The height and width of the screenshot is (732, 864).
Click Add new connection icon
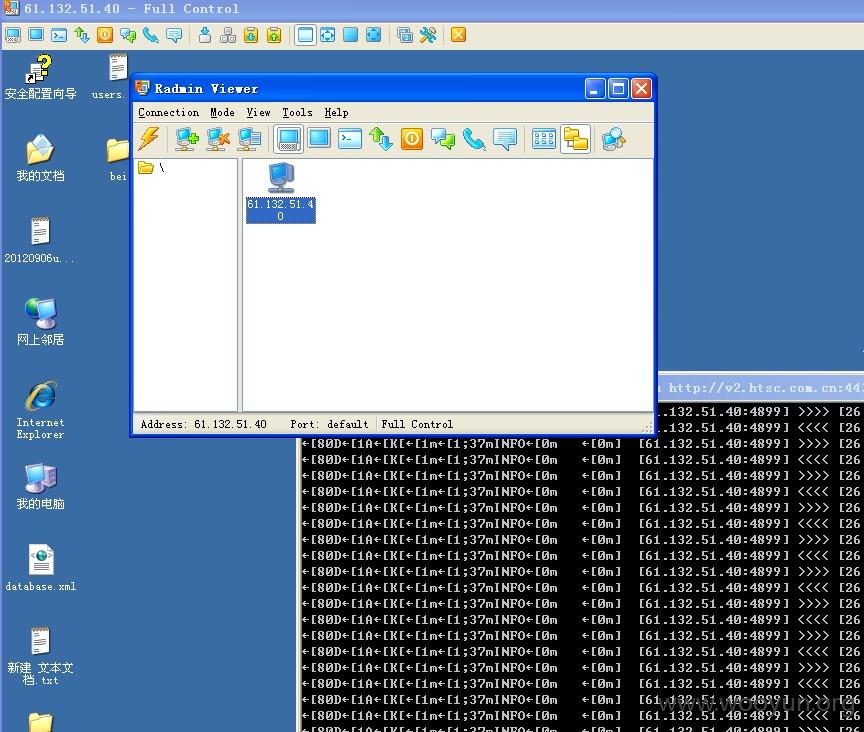point(187,139)
